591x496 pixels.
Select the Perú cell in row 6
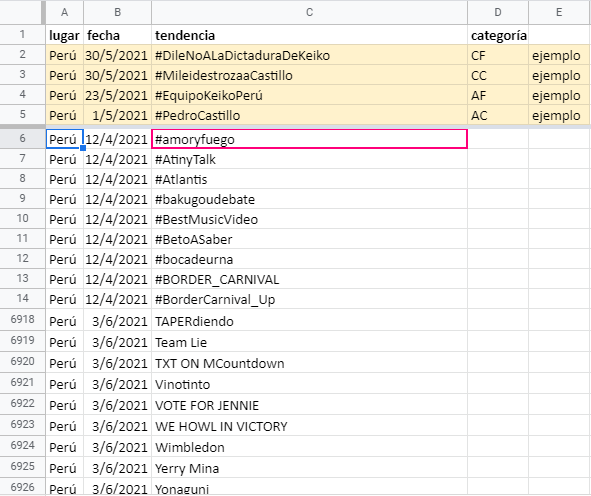(64, 139)
